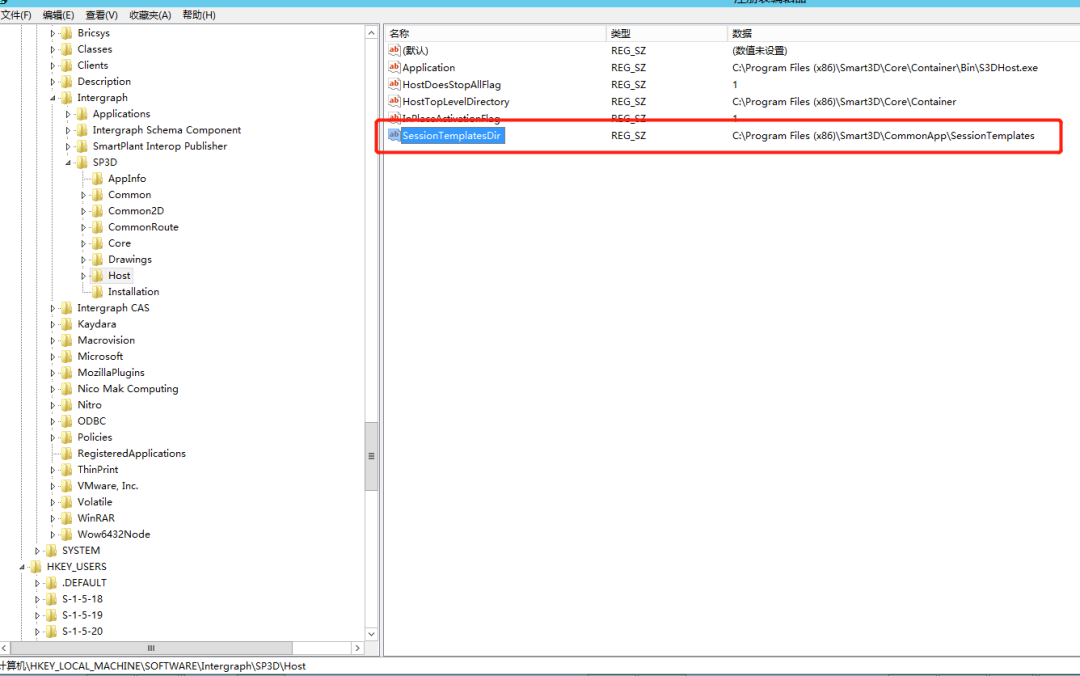Sort by the 数据 column header

[903, 33]
